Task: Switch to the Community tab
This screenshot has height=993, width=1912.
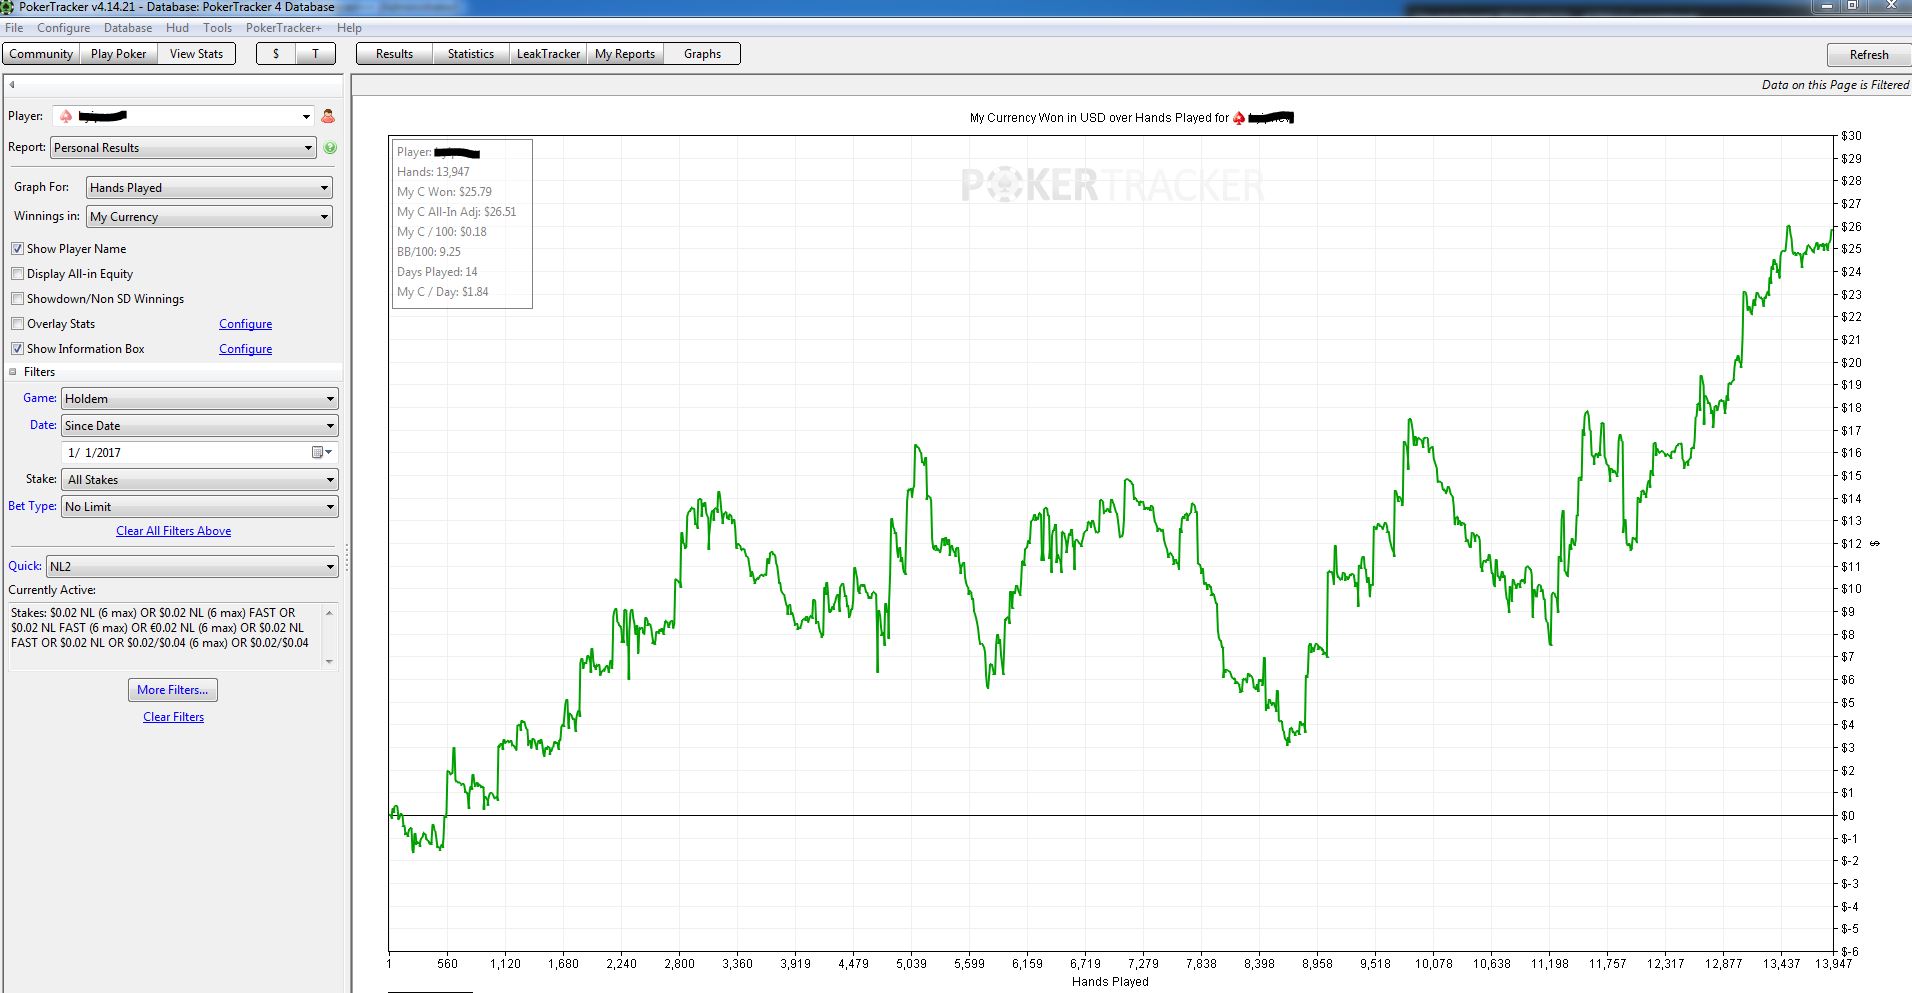Action: [41, 54]
